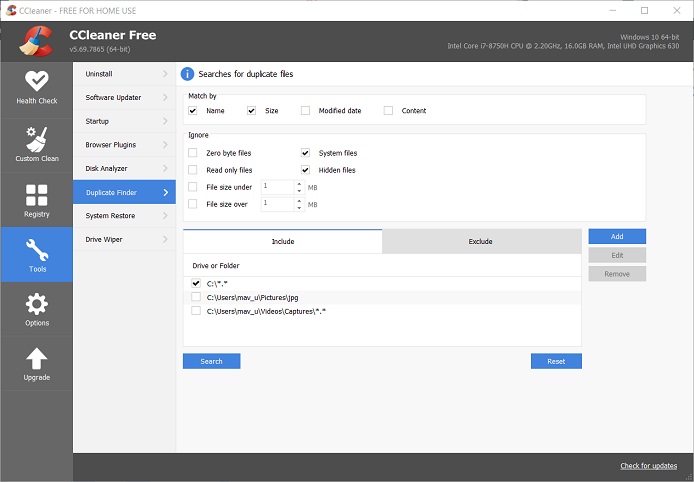Click the Upgrade arrow icon
Viewport: 694px width, 482px height.
pyautogui.click(x=37, y=358)
